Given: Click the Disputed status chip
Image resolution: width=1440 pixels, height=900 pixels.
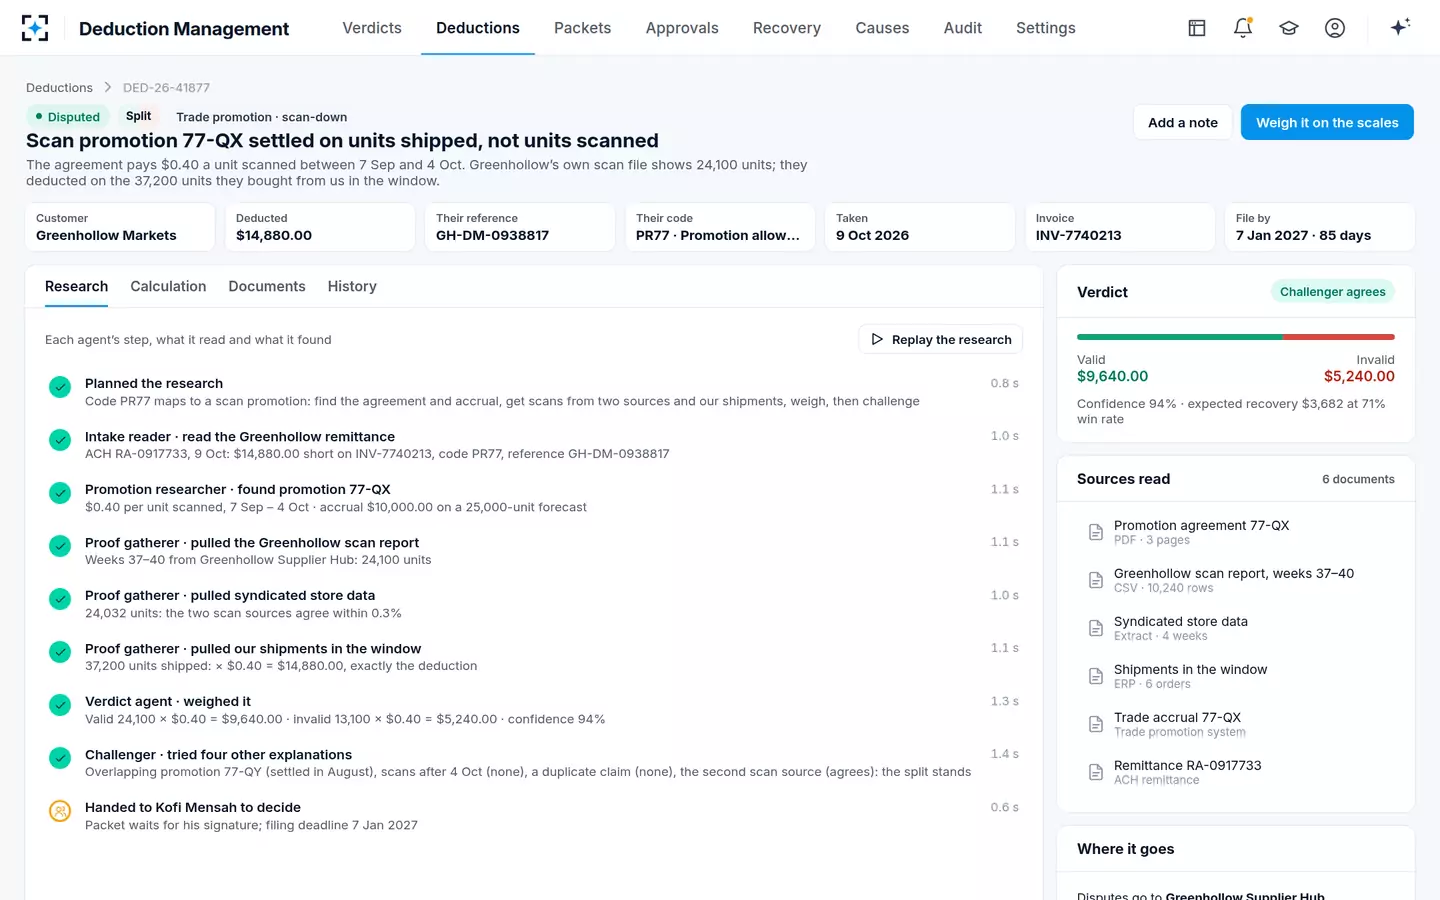Looking at the screenshot, I should (x=67, y=116).
